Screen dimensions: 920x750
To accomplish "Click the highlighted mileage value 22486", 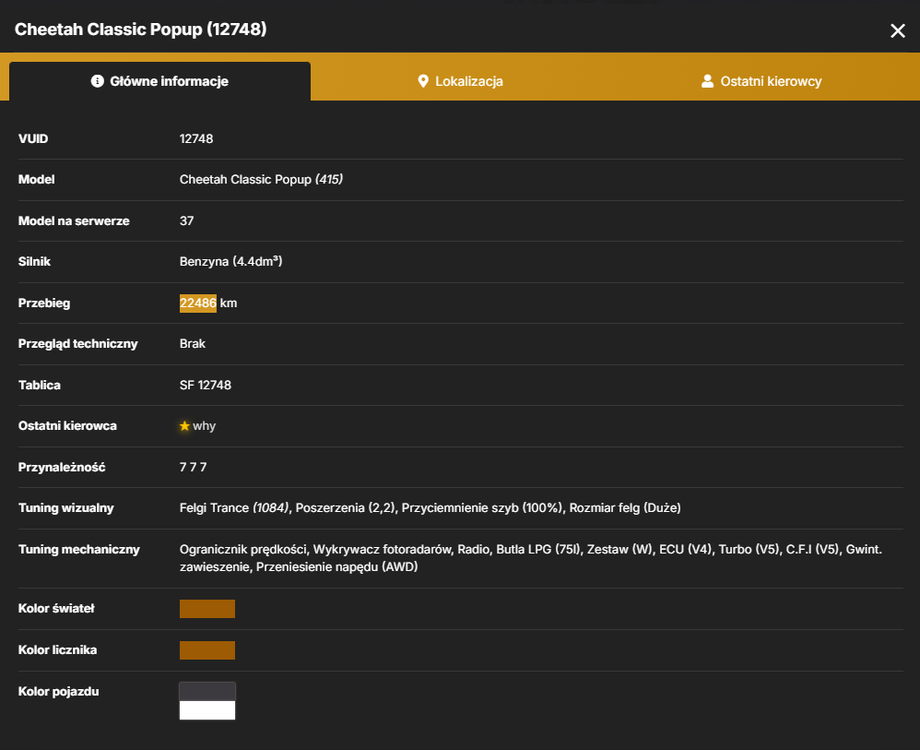I will (x=198, y=303).
